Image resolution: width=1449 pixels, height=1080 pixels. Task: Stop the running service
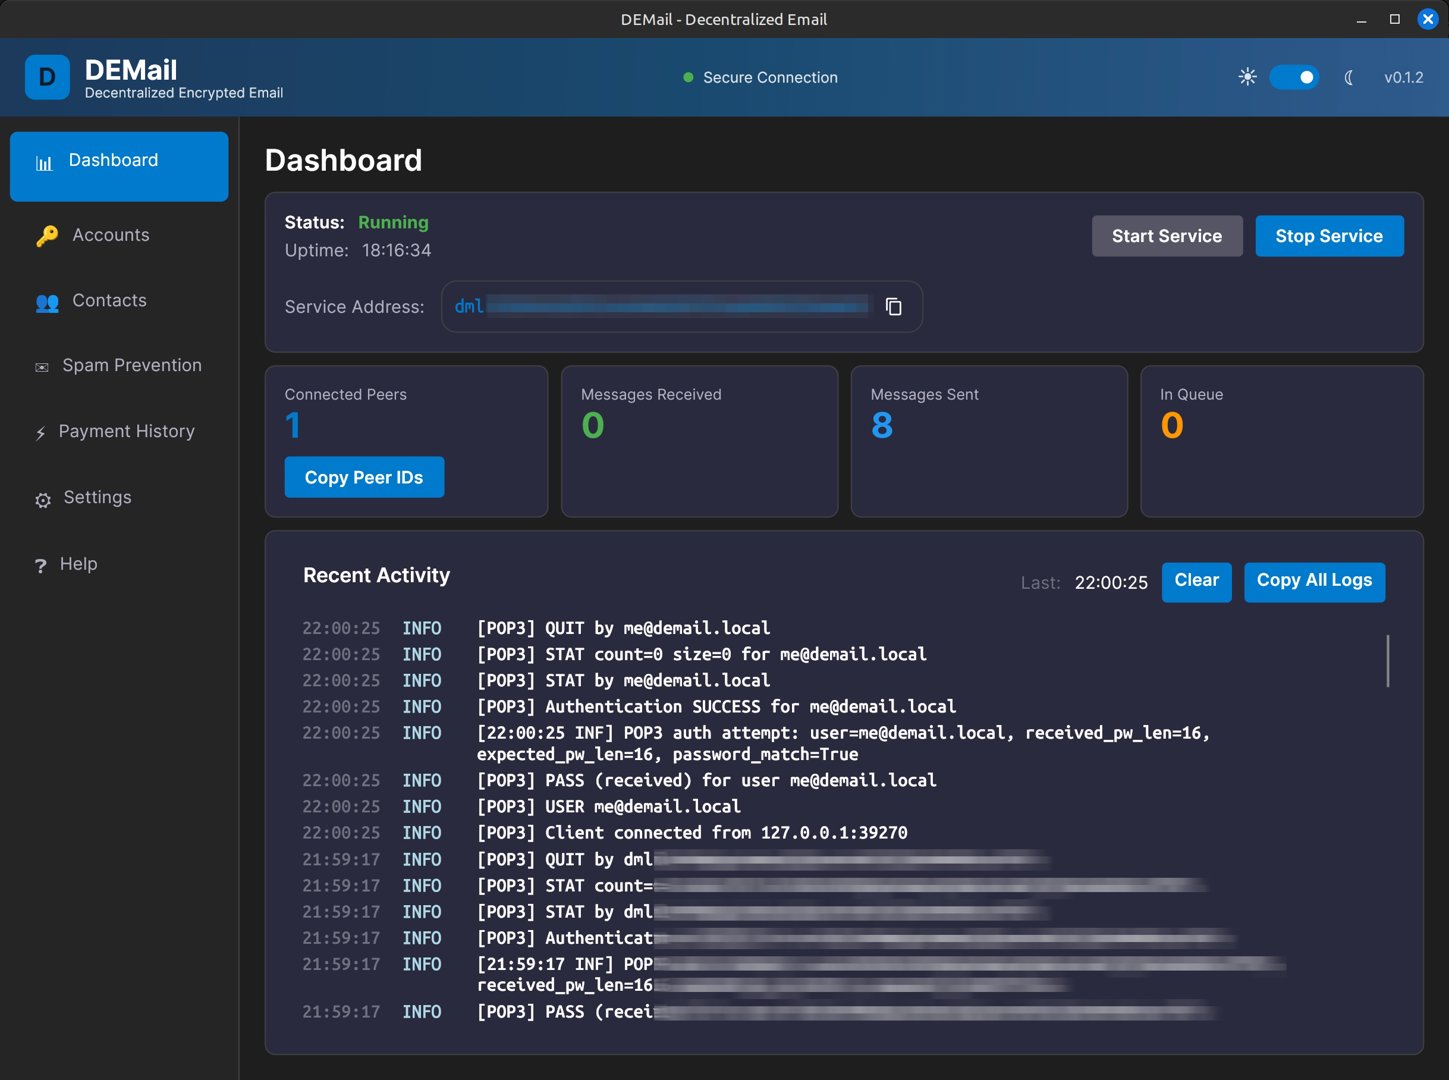(x=1328, y=236)
